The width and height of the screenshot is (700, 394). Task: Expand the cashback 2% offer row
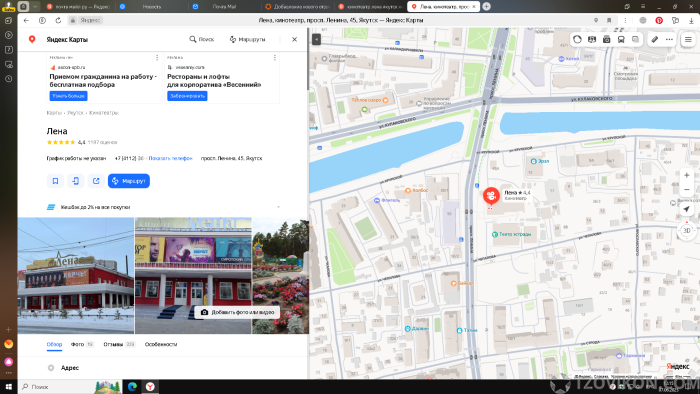tap(163, 207)
